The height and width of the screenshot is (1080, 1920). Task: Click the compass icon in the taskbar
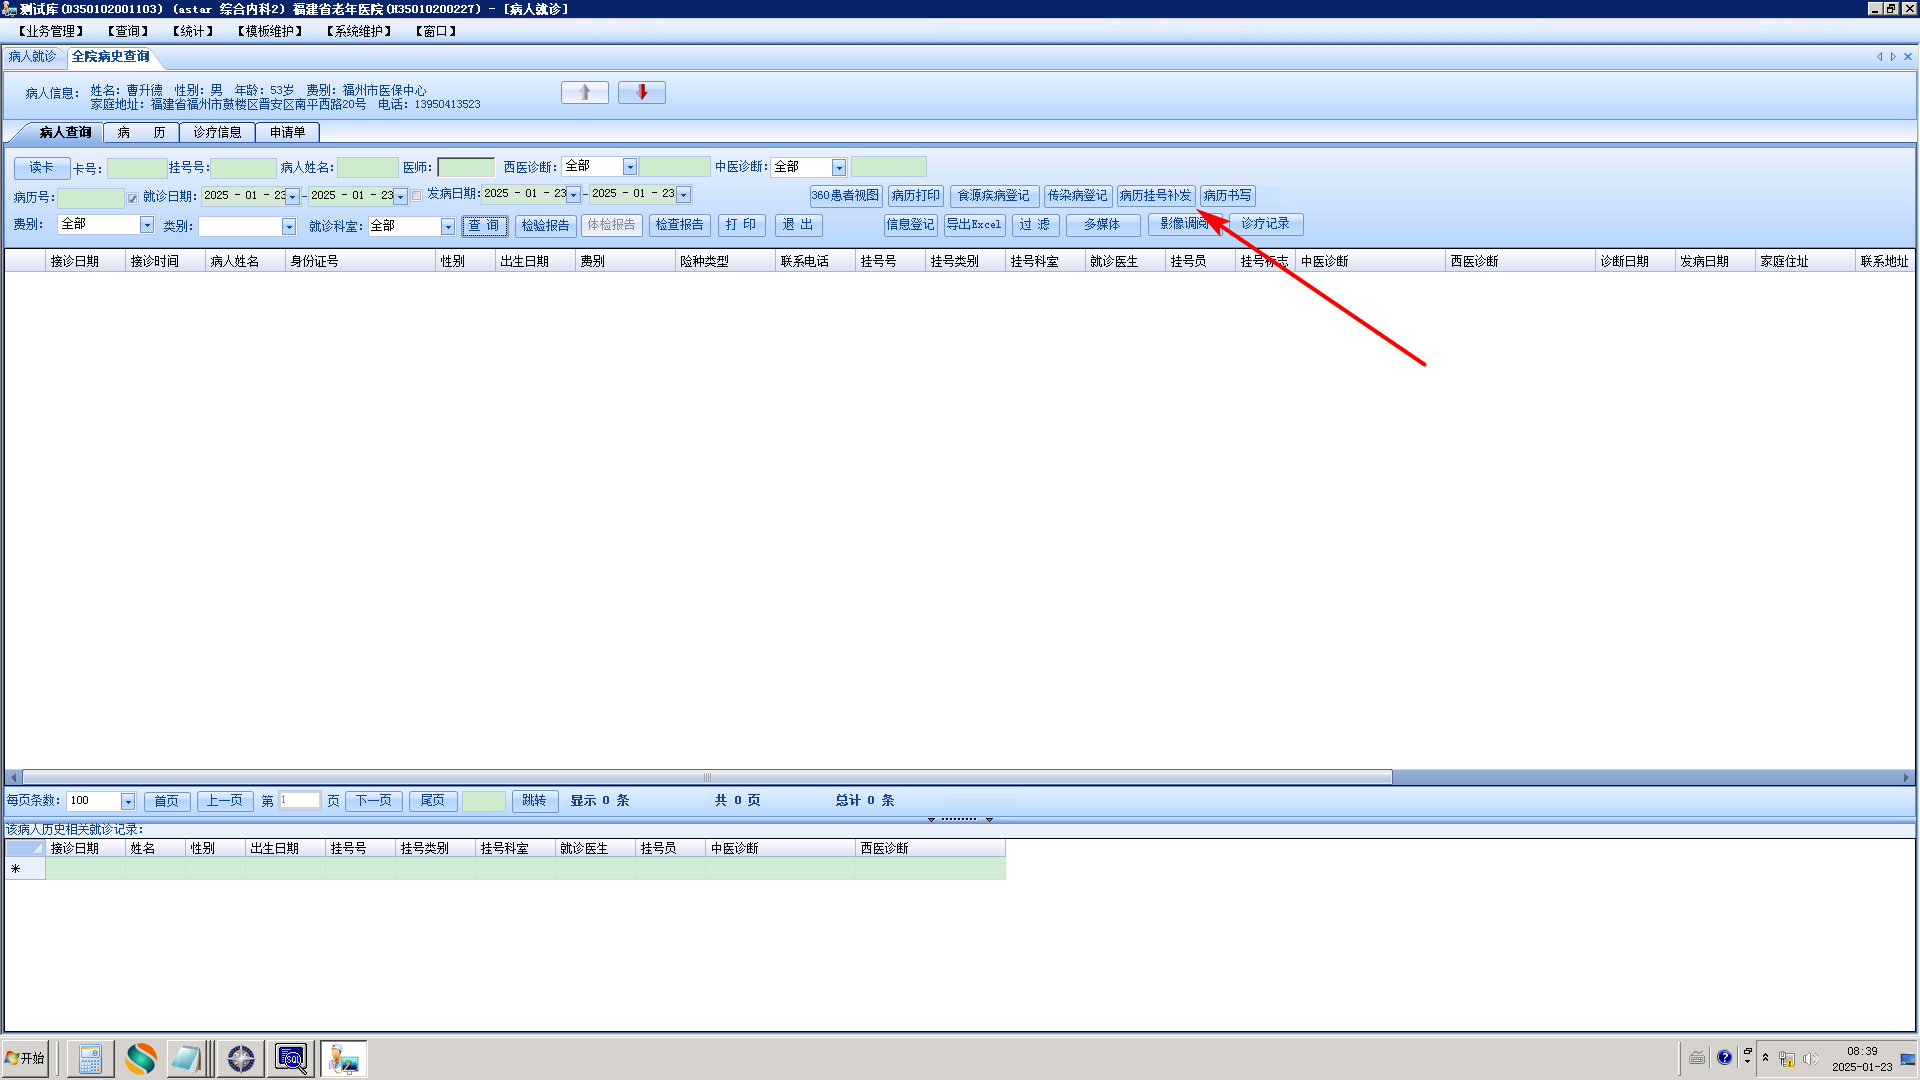(x=241, y=1058)
